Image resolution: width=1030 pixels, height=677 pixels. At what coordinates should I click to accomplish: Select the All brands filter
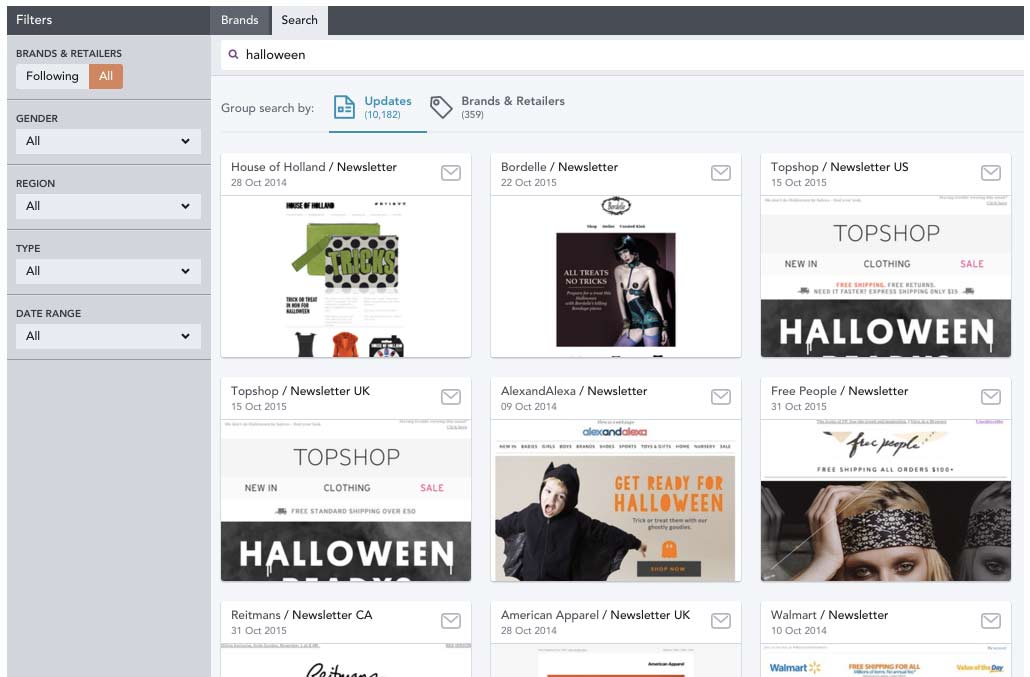tap(106, 76)
